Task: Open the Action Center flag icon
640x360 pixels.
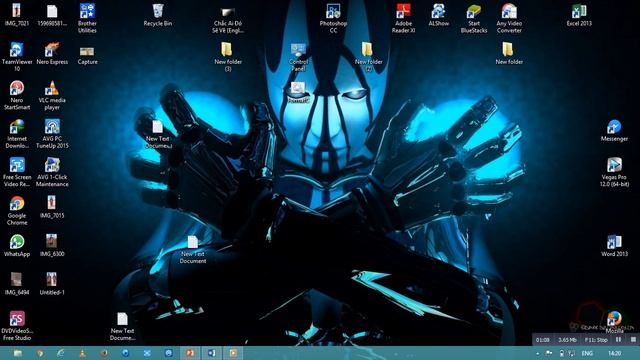Action: tap(549, 353)
